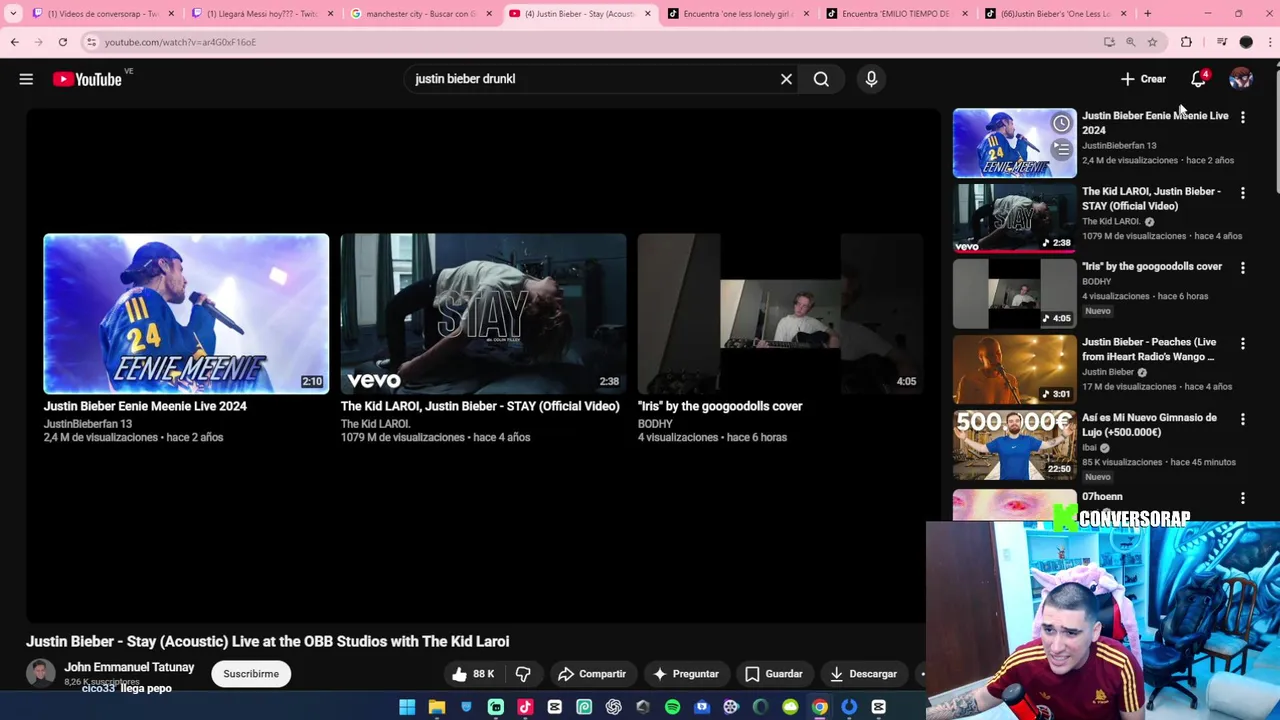1280x720 pixels.
Task: Play sidebar 500.000€ gym thumbnail
Action: tap(1014, 445)
